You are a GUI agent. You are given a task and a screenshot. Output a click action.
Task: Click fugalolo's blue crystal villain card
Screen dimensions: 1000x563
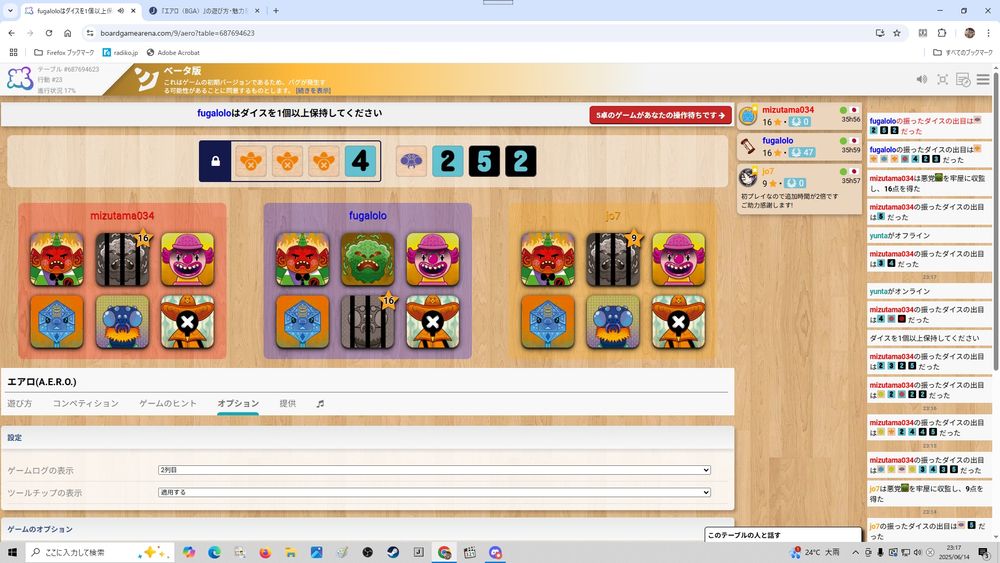(x=302, y=322)
